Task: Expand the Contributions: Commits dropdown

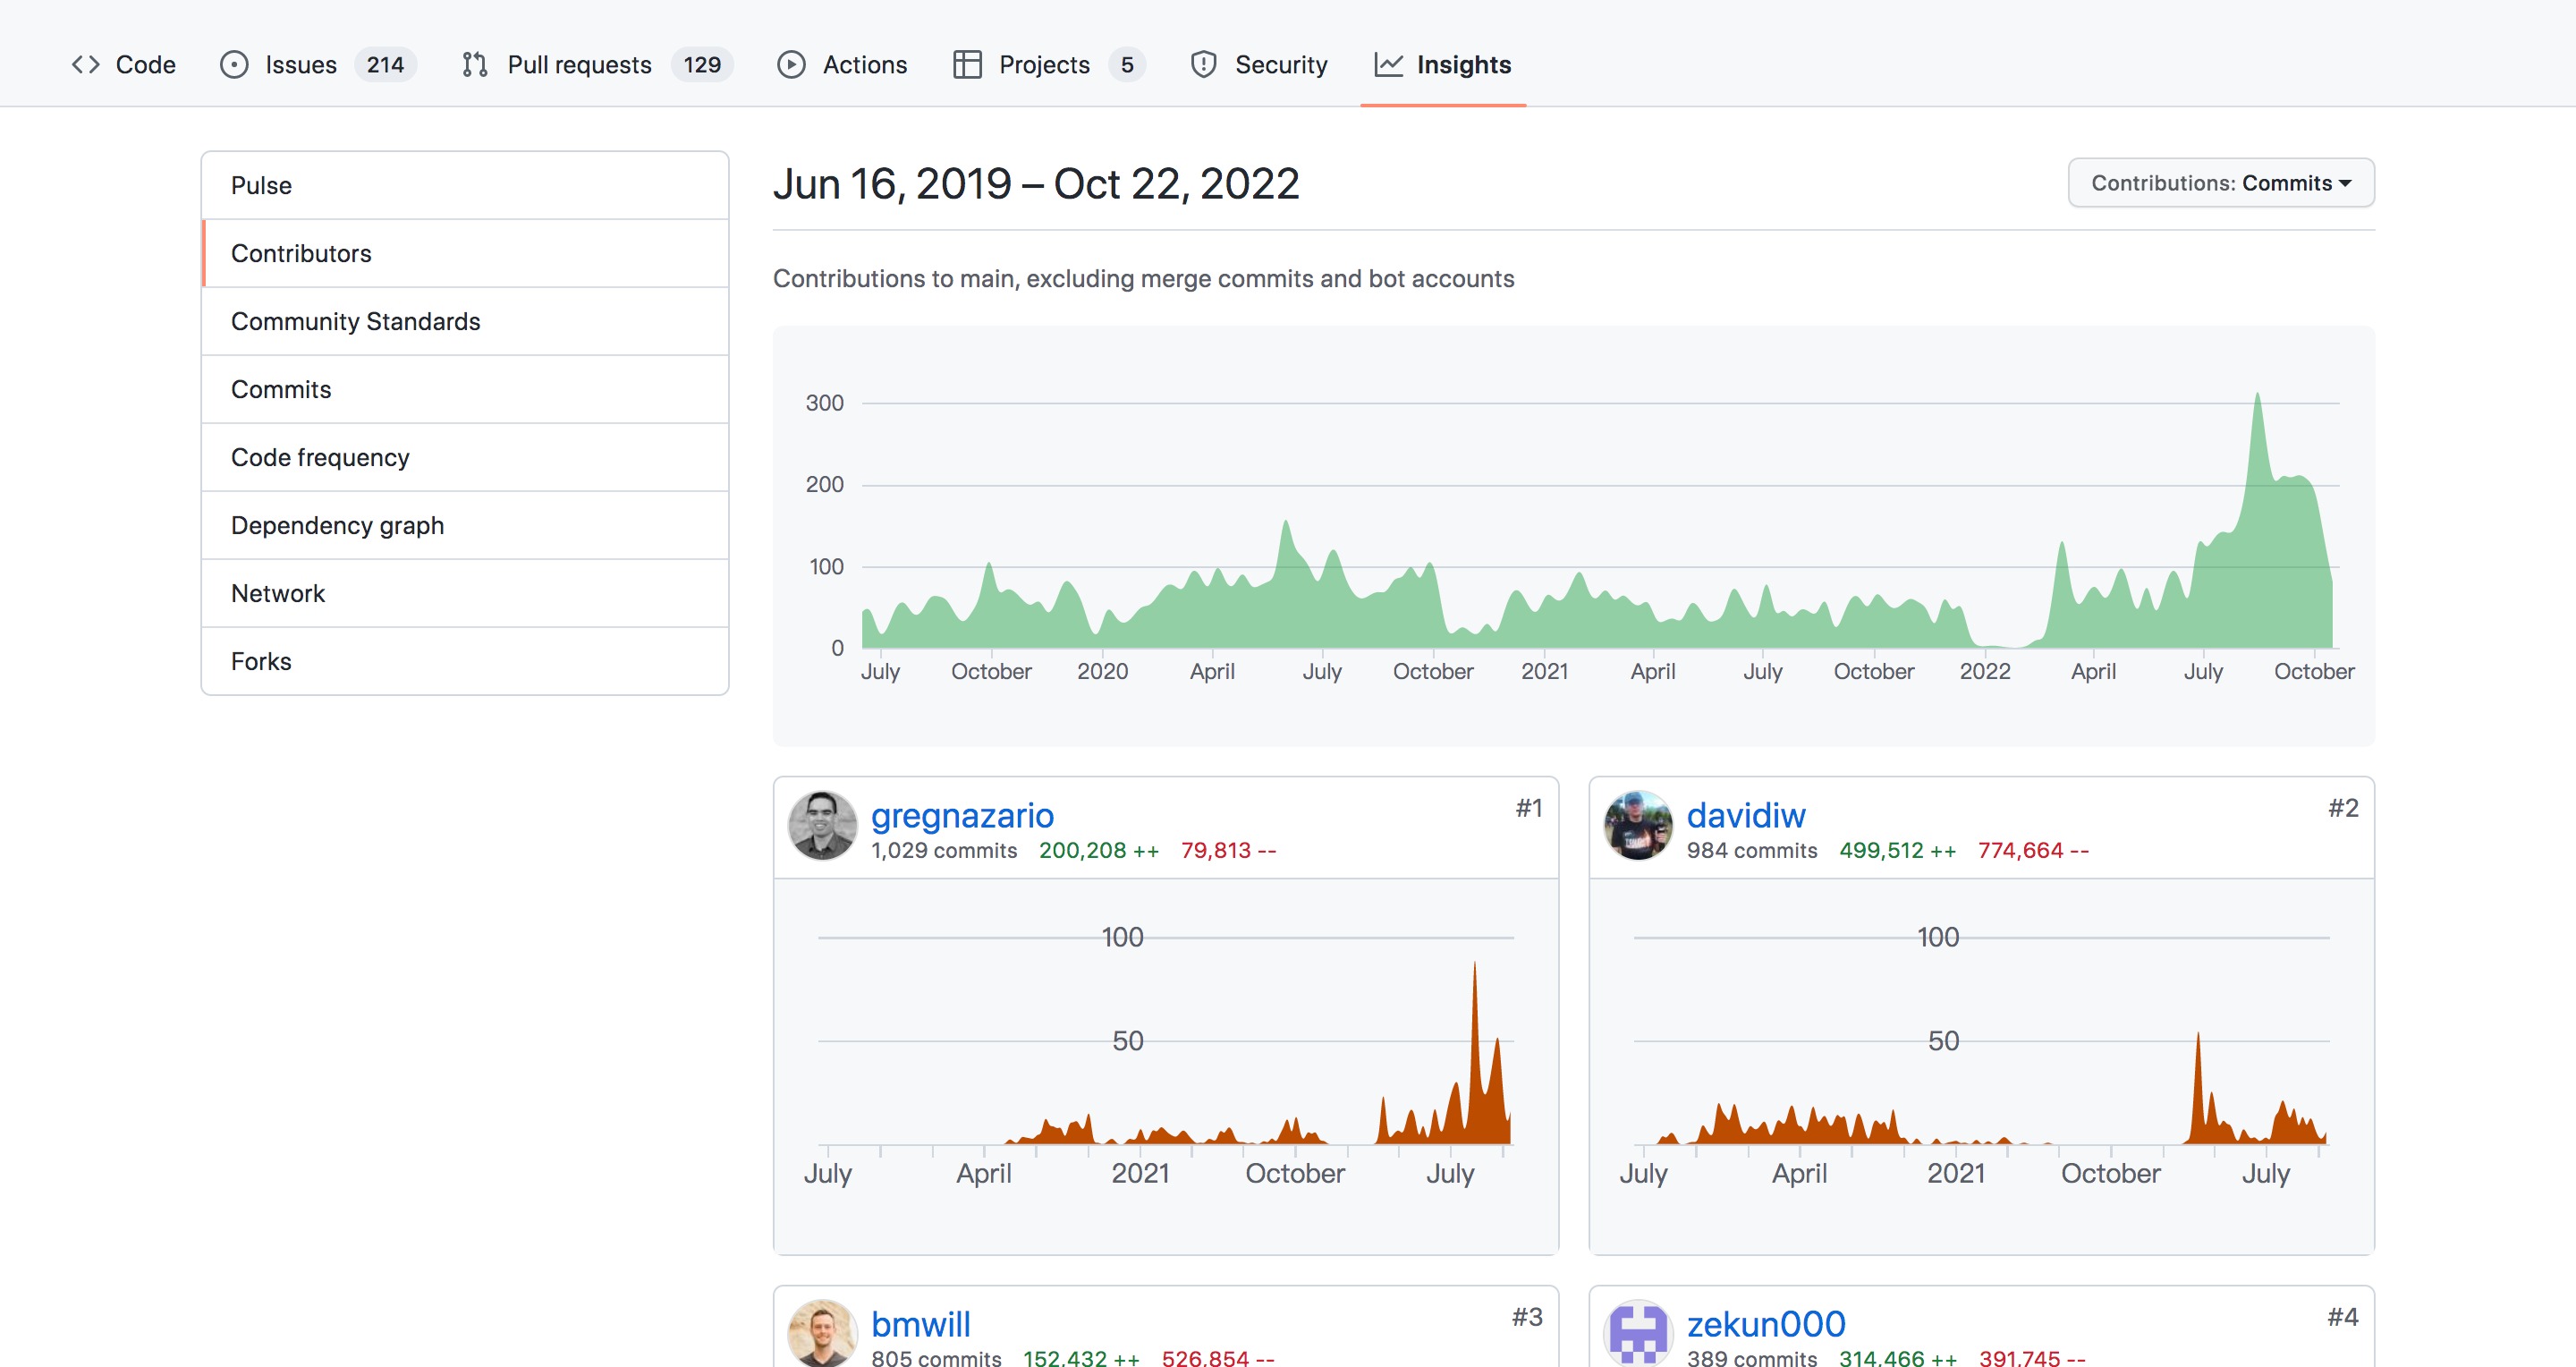Action: point(2221,183)
